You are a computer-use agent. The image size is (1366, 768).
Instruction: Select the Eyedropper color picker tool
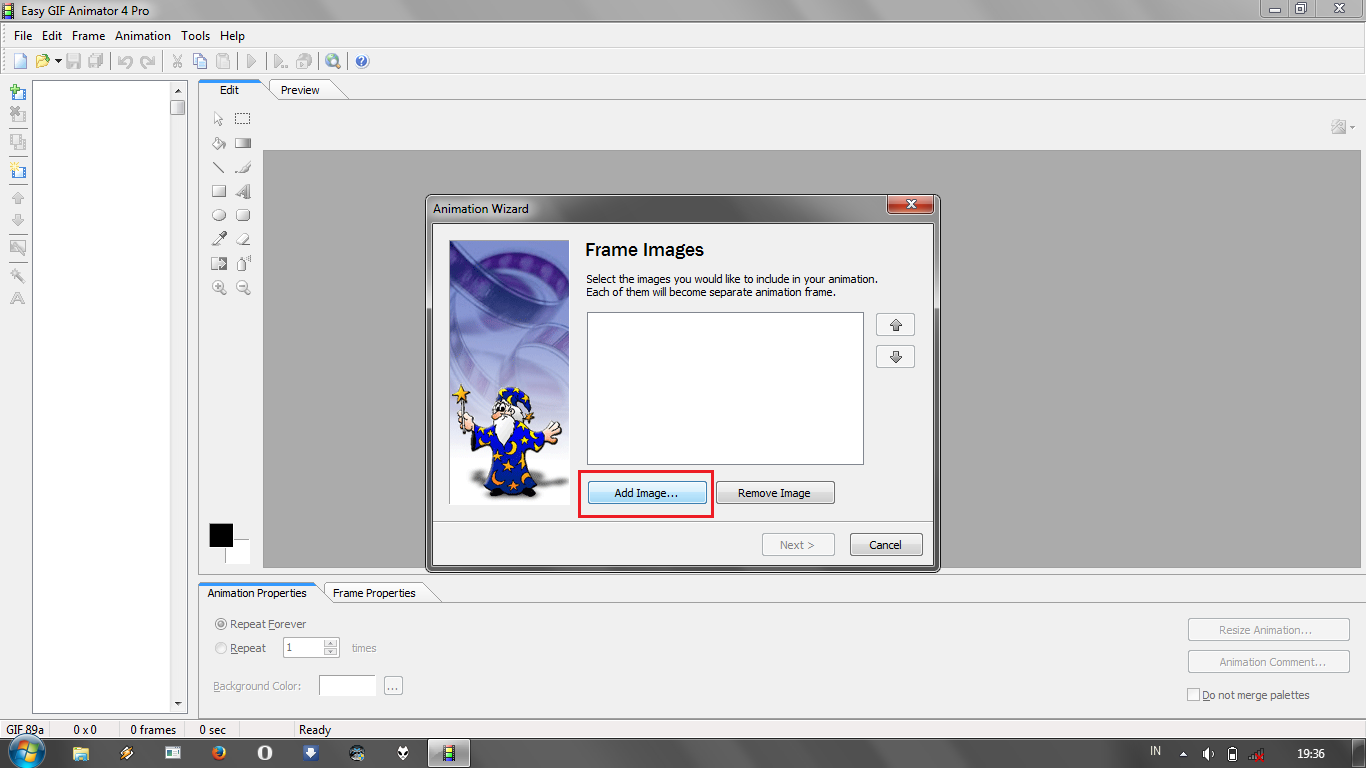click(219, 239)
